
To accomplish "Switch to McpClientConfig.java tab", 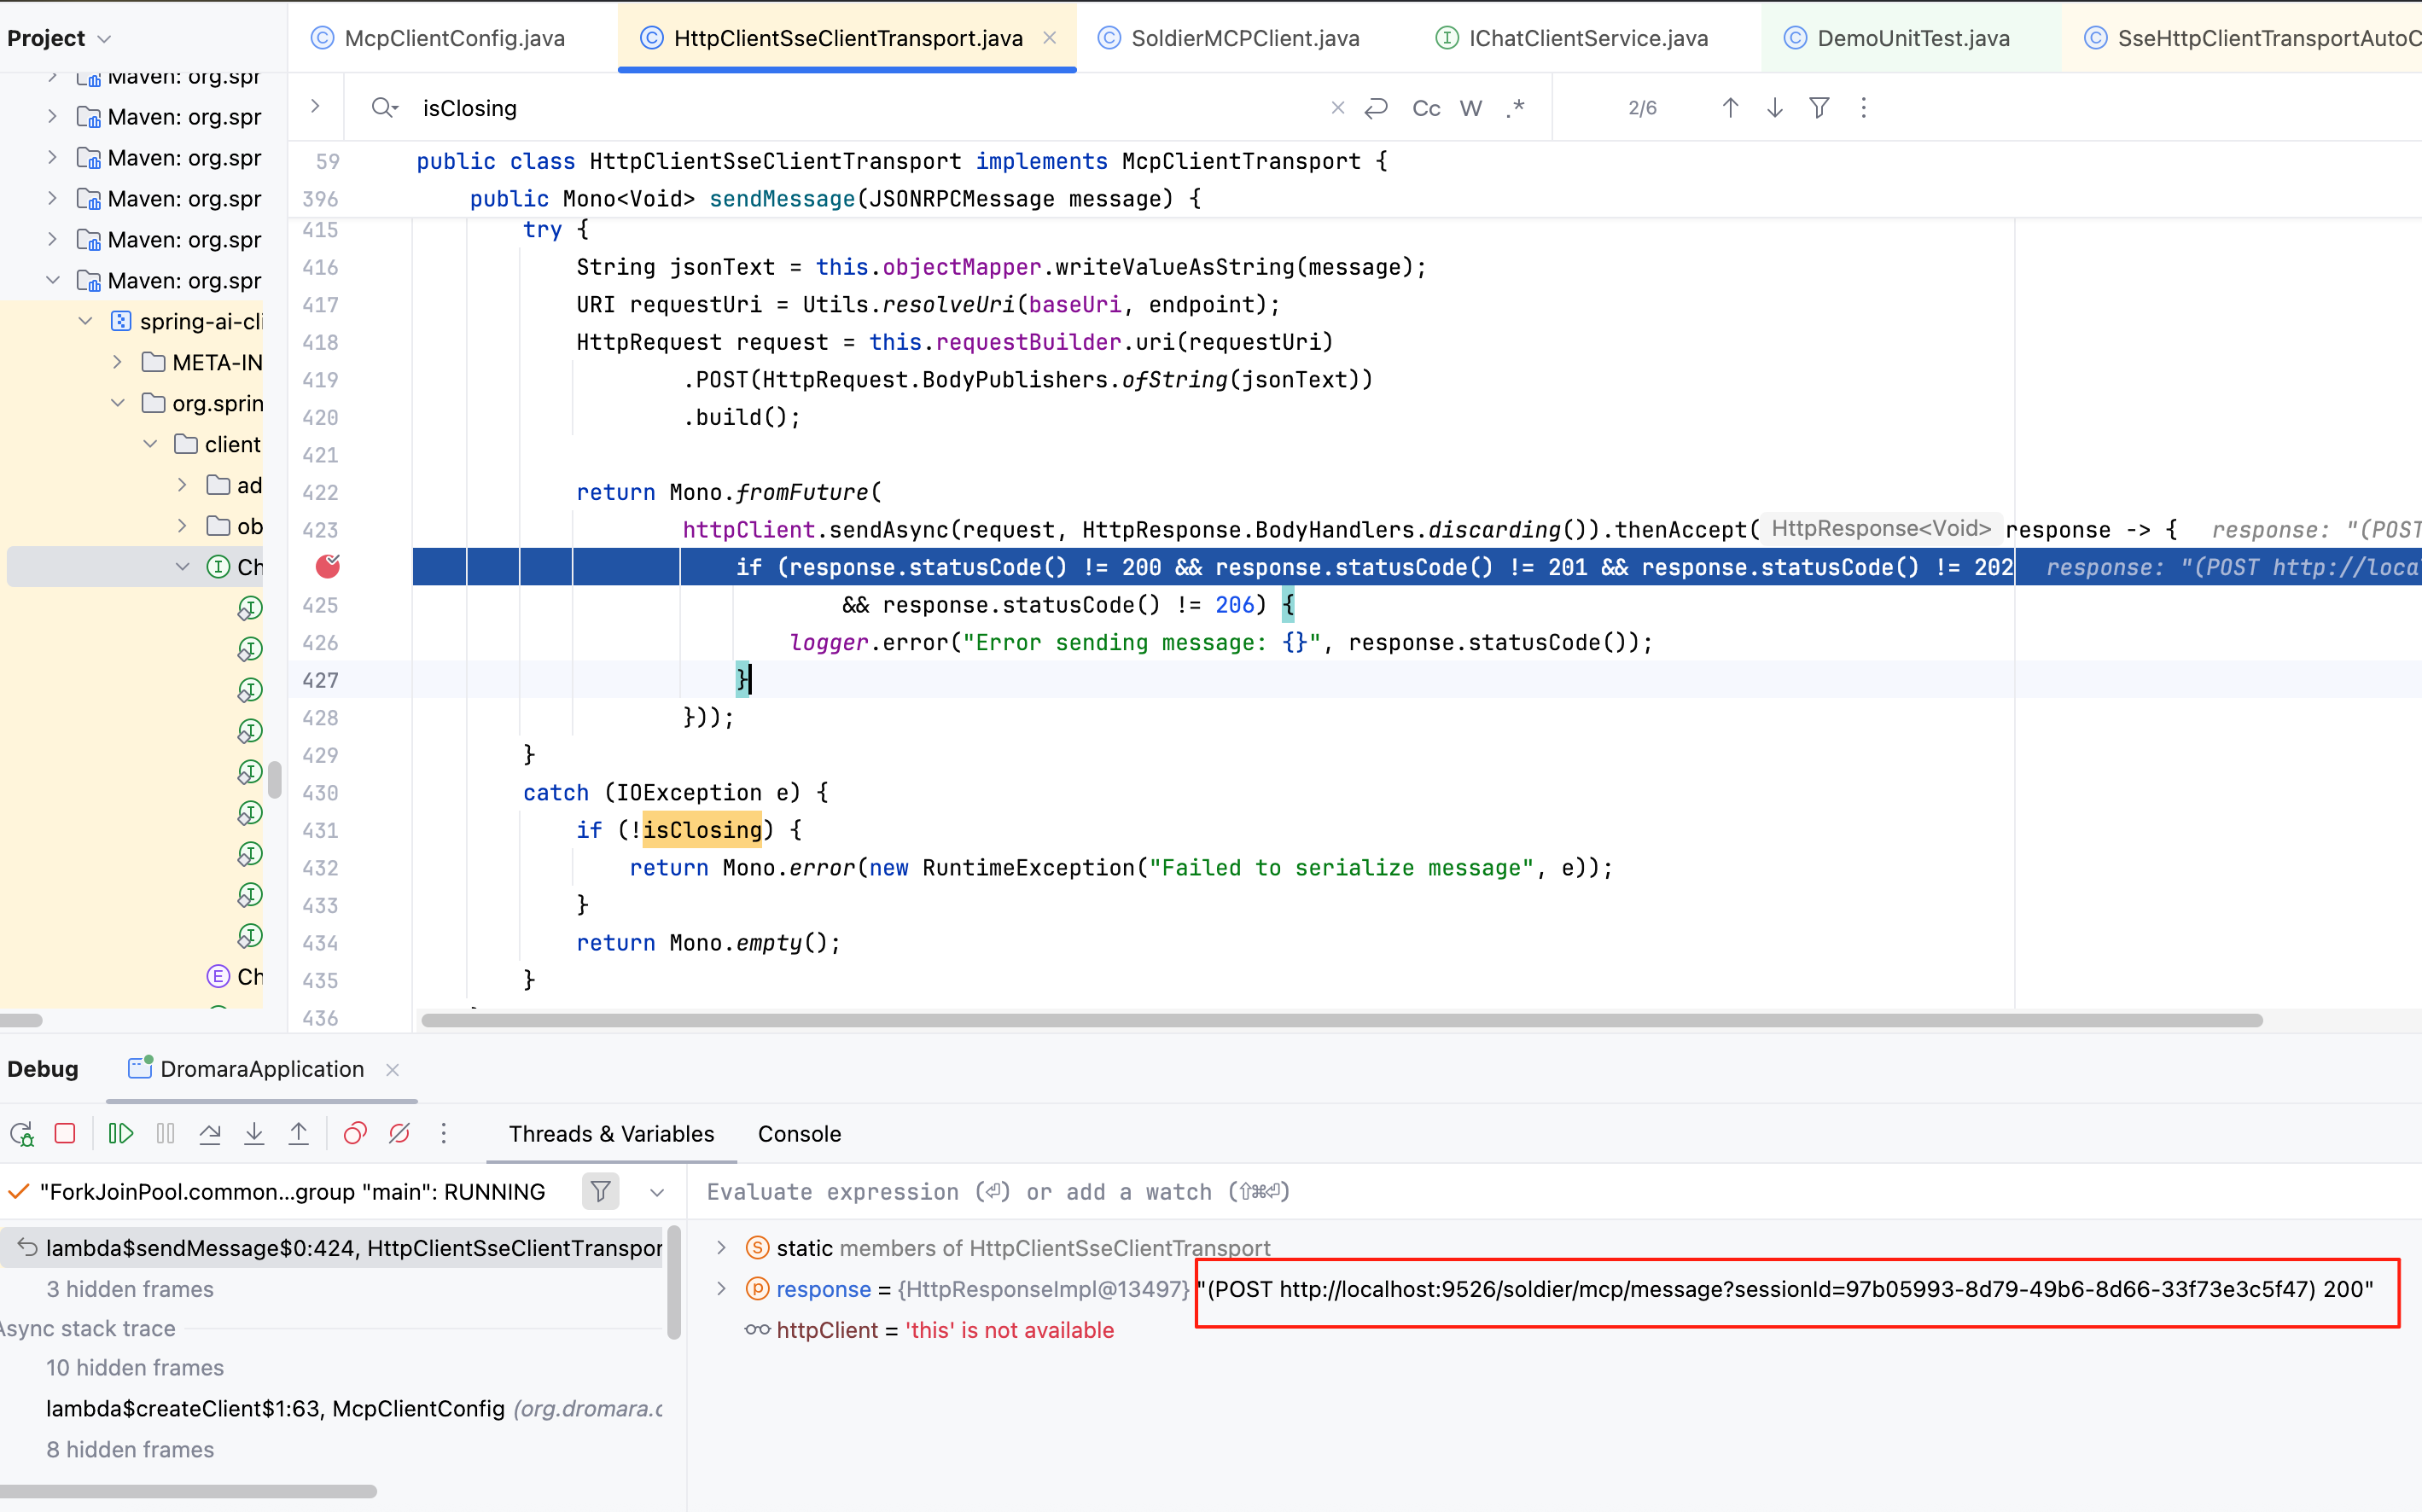I will [437, 38].
